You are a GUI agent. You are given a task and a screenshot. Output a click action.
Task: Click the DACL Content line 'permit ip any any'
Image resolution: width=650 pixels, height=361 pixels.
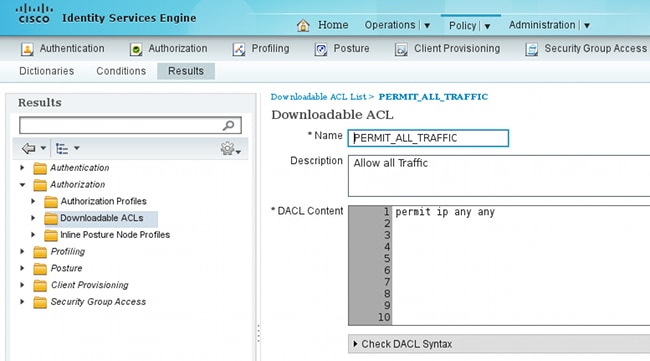click(x=445, y=212)
